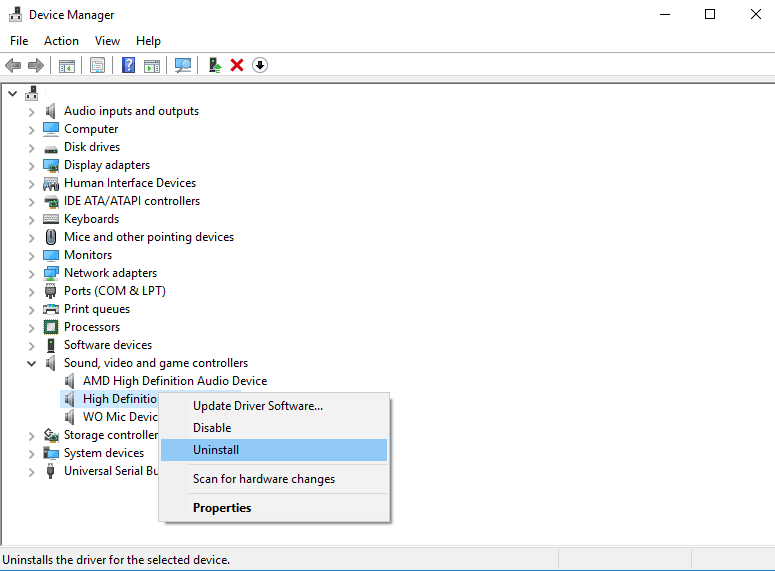Click Scan for hardware changes monitor icon
Image resolution: width=775 pixels, height=571 pixels.
pos(183,65)
